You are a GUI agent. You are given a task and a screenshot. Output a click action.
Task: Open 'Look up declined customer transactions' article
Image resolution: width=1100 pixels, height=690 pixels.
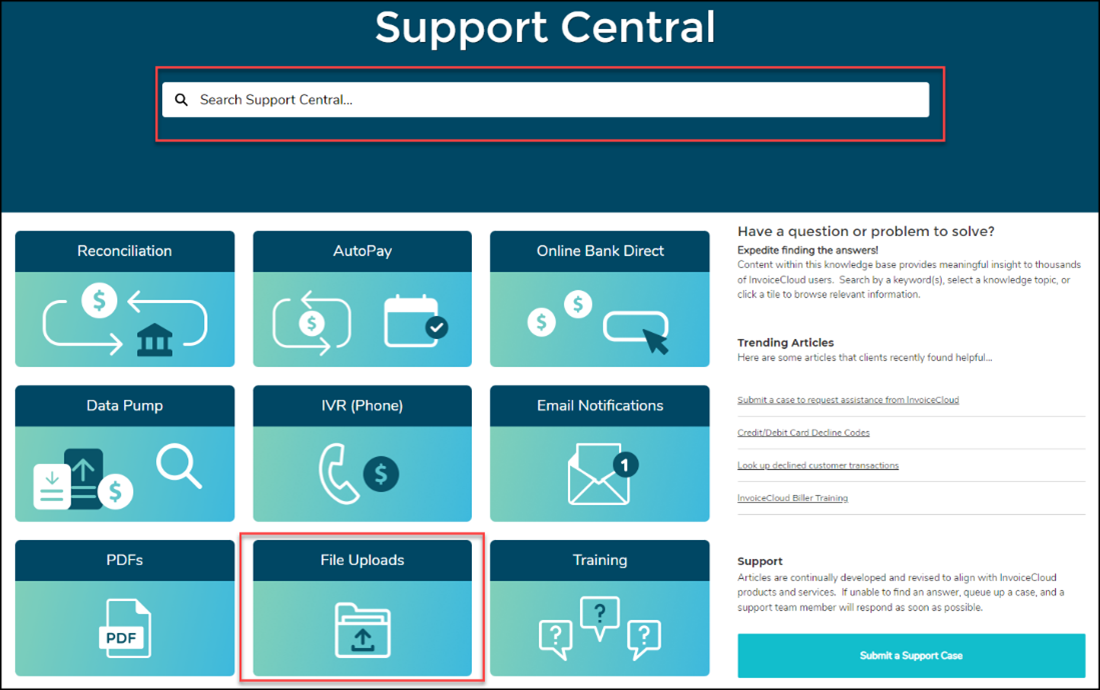(818, 466)
